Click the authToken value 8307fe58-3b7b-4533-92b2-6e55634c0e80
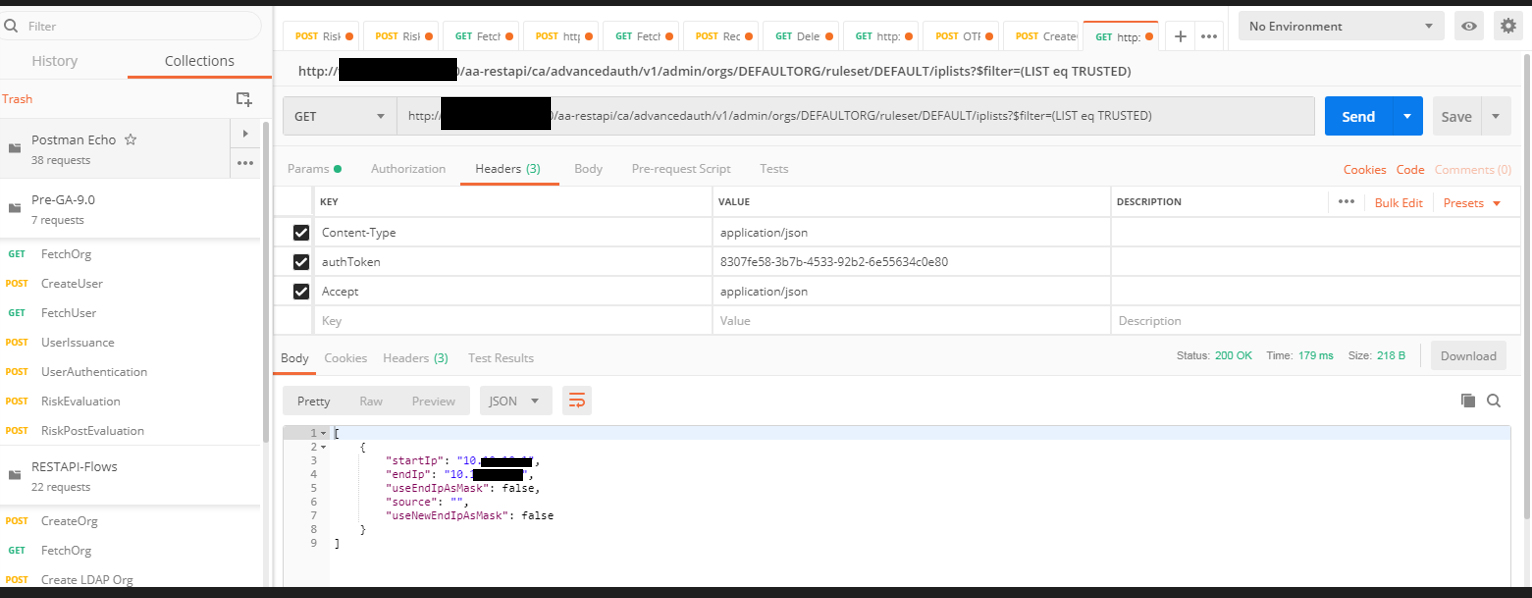 [x=834, y=262]
